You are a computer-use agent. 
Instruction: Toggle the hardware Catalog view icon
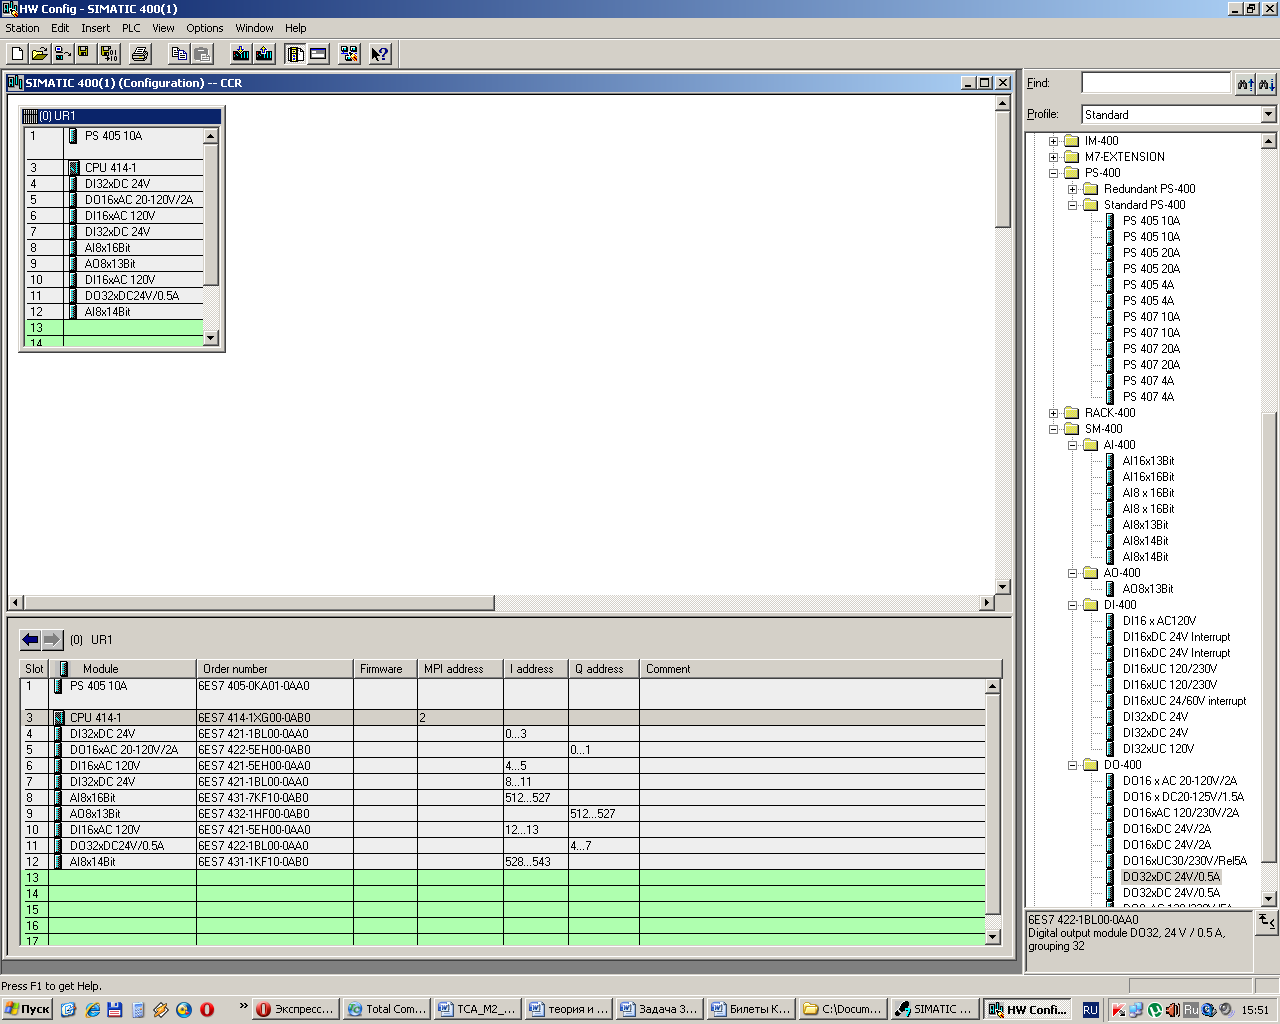(295, 54)
